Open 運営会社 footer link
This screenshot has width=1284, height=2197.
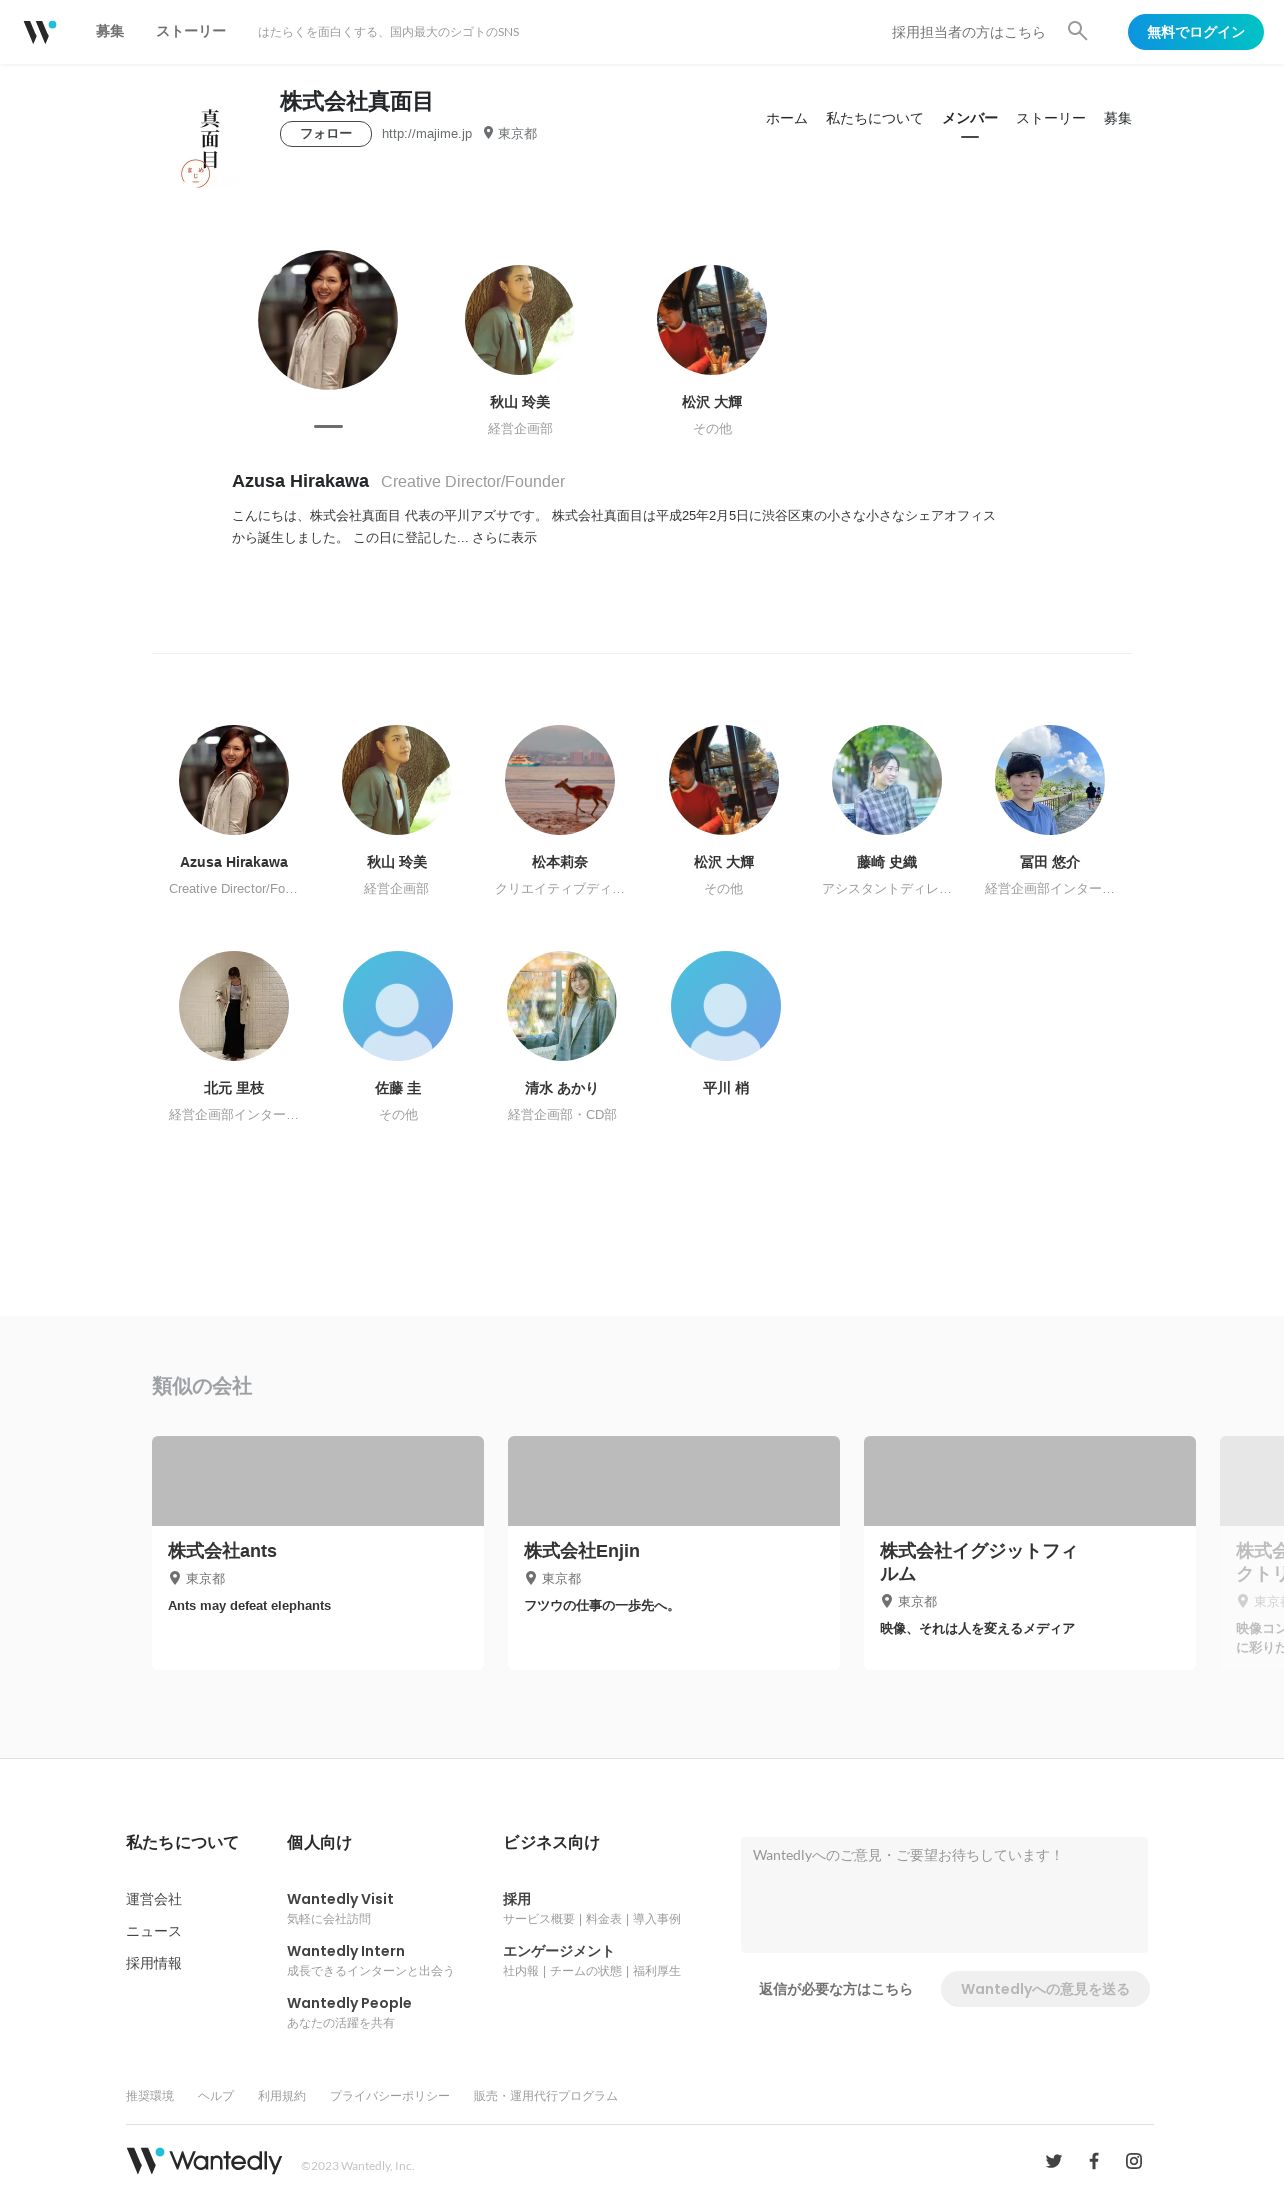pyautogui.click(x=154, y=1899)
